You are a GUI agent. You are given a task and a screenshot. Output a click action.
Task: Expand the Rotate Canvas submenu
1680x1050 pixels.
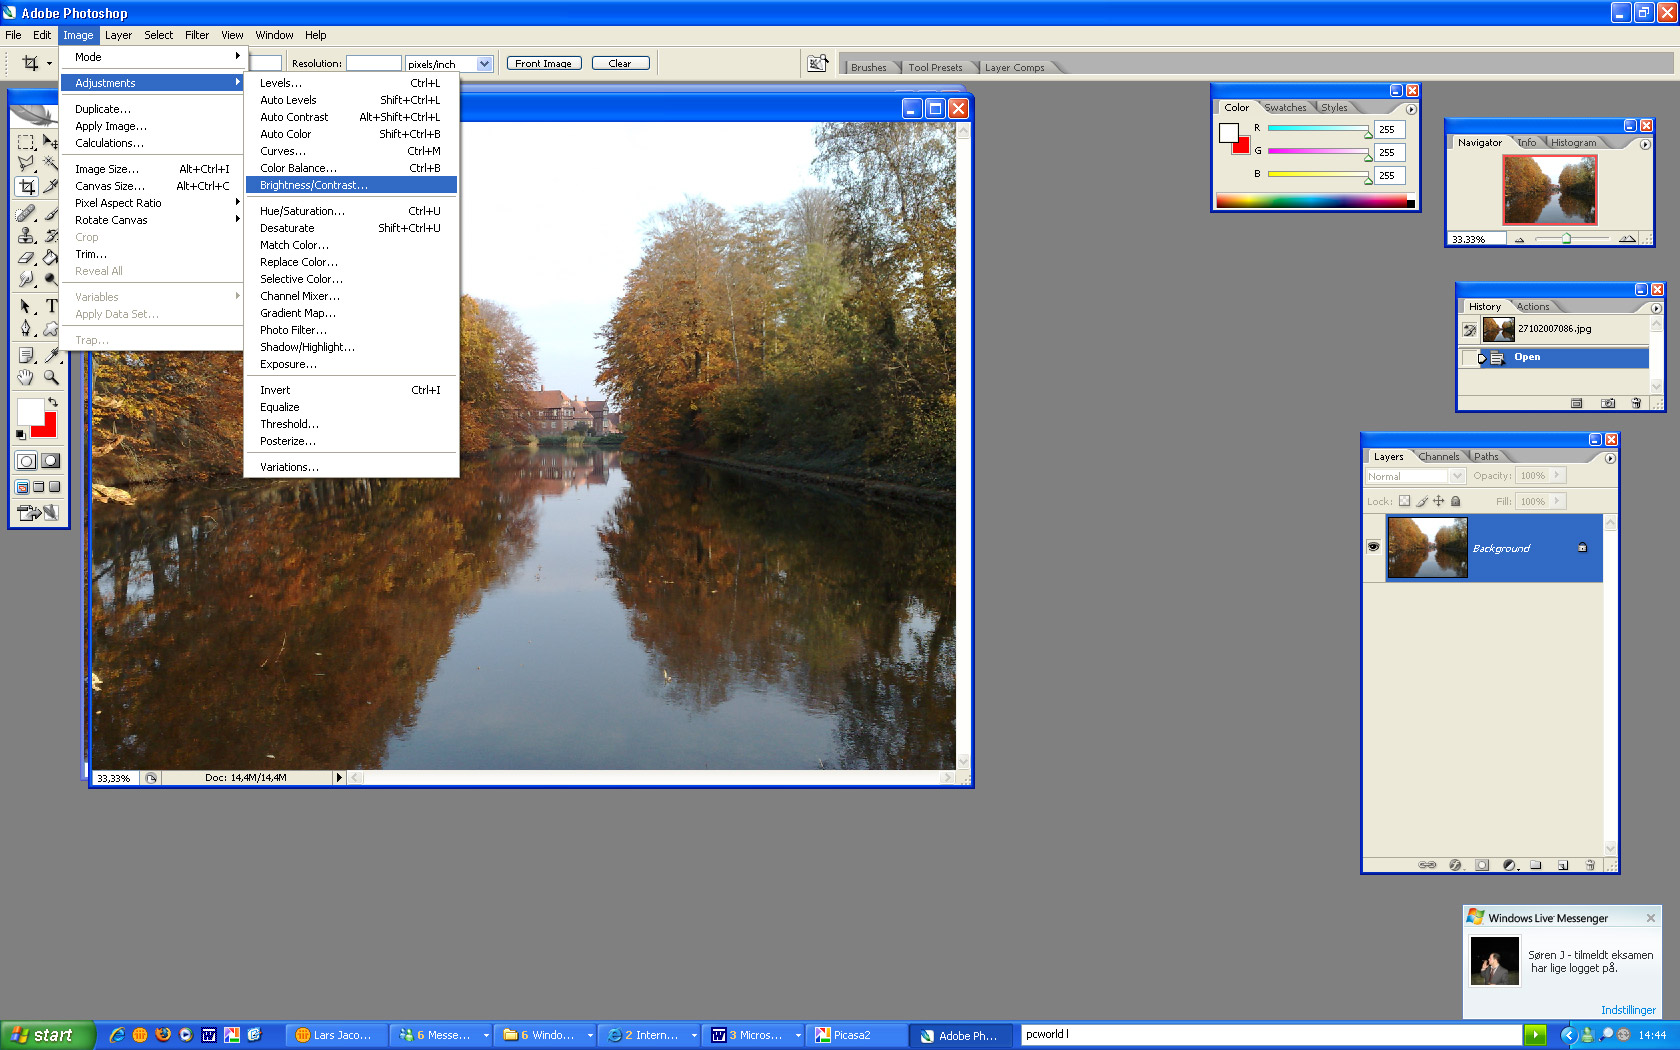click(152, 220)
